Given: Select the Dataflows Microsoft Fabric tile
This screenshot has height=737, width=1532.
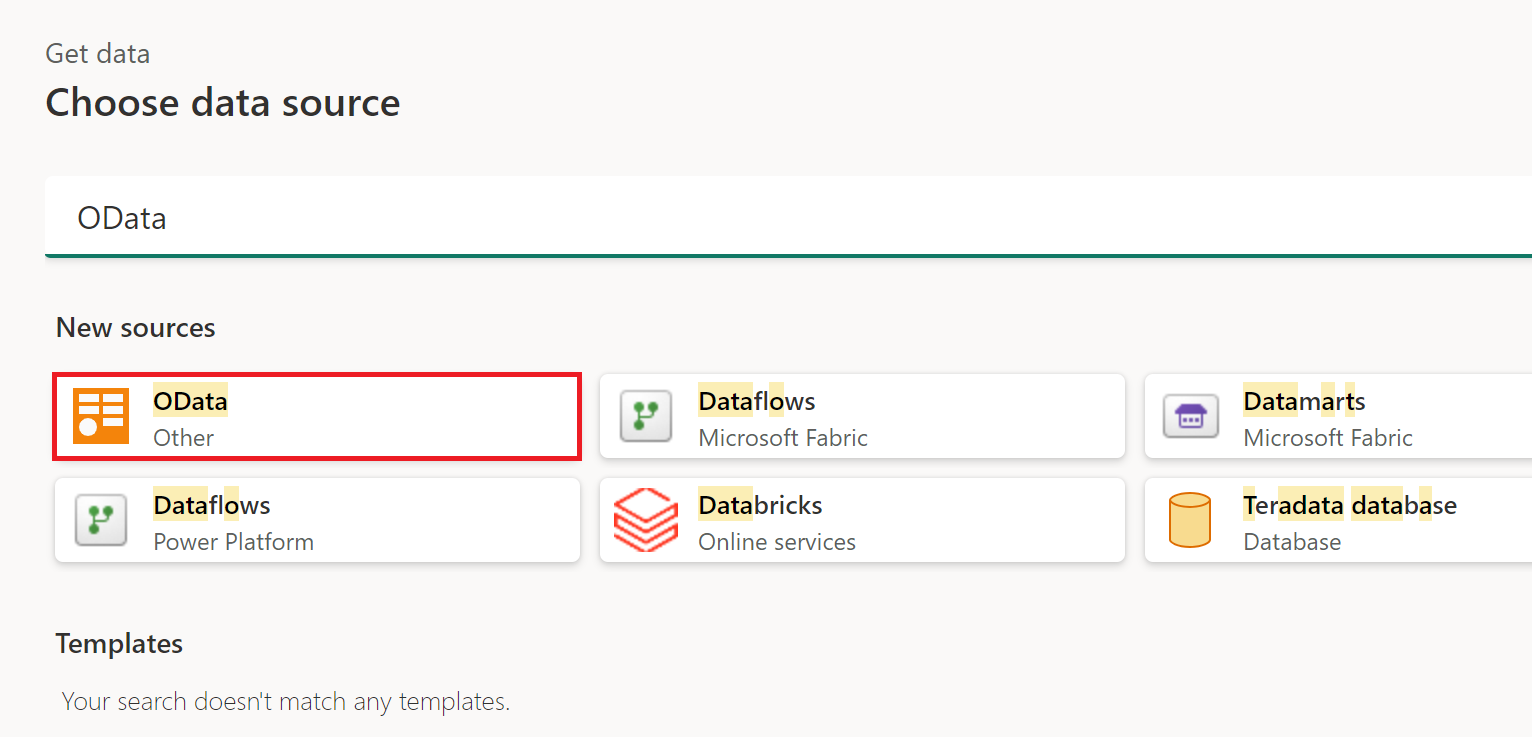Looking at the screenshot, I should click(862, 415).
